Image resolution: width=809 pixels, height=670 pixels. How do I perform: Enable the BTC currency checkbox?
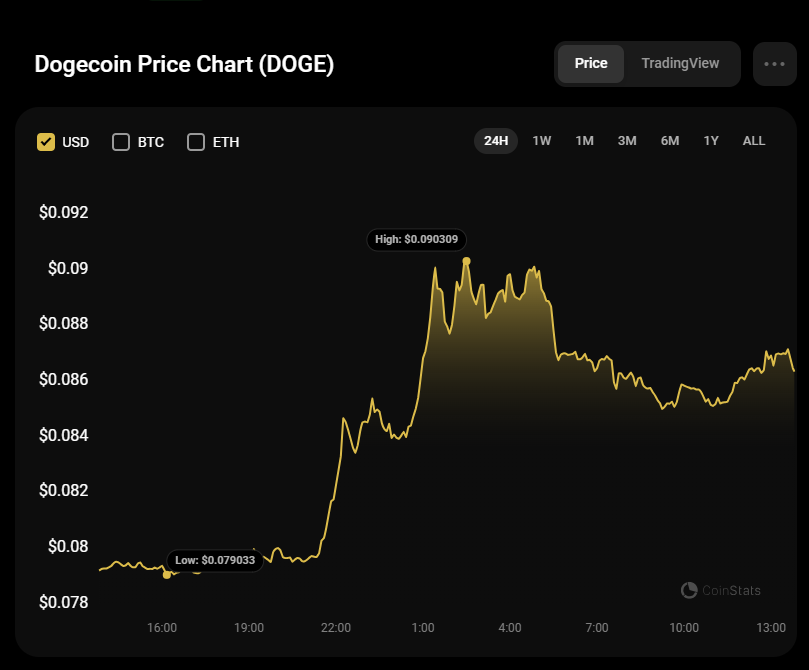pos(121,141)
